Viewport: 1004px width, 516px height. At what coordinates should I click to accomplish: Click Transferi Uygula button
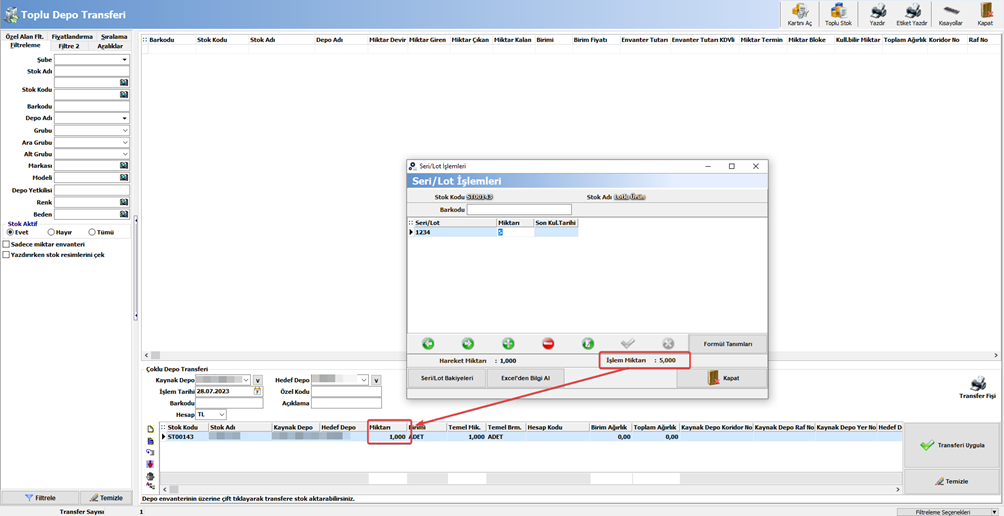(x=951, y=445)
